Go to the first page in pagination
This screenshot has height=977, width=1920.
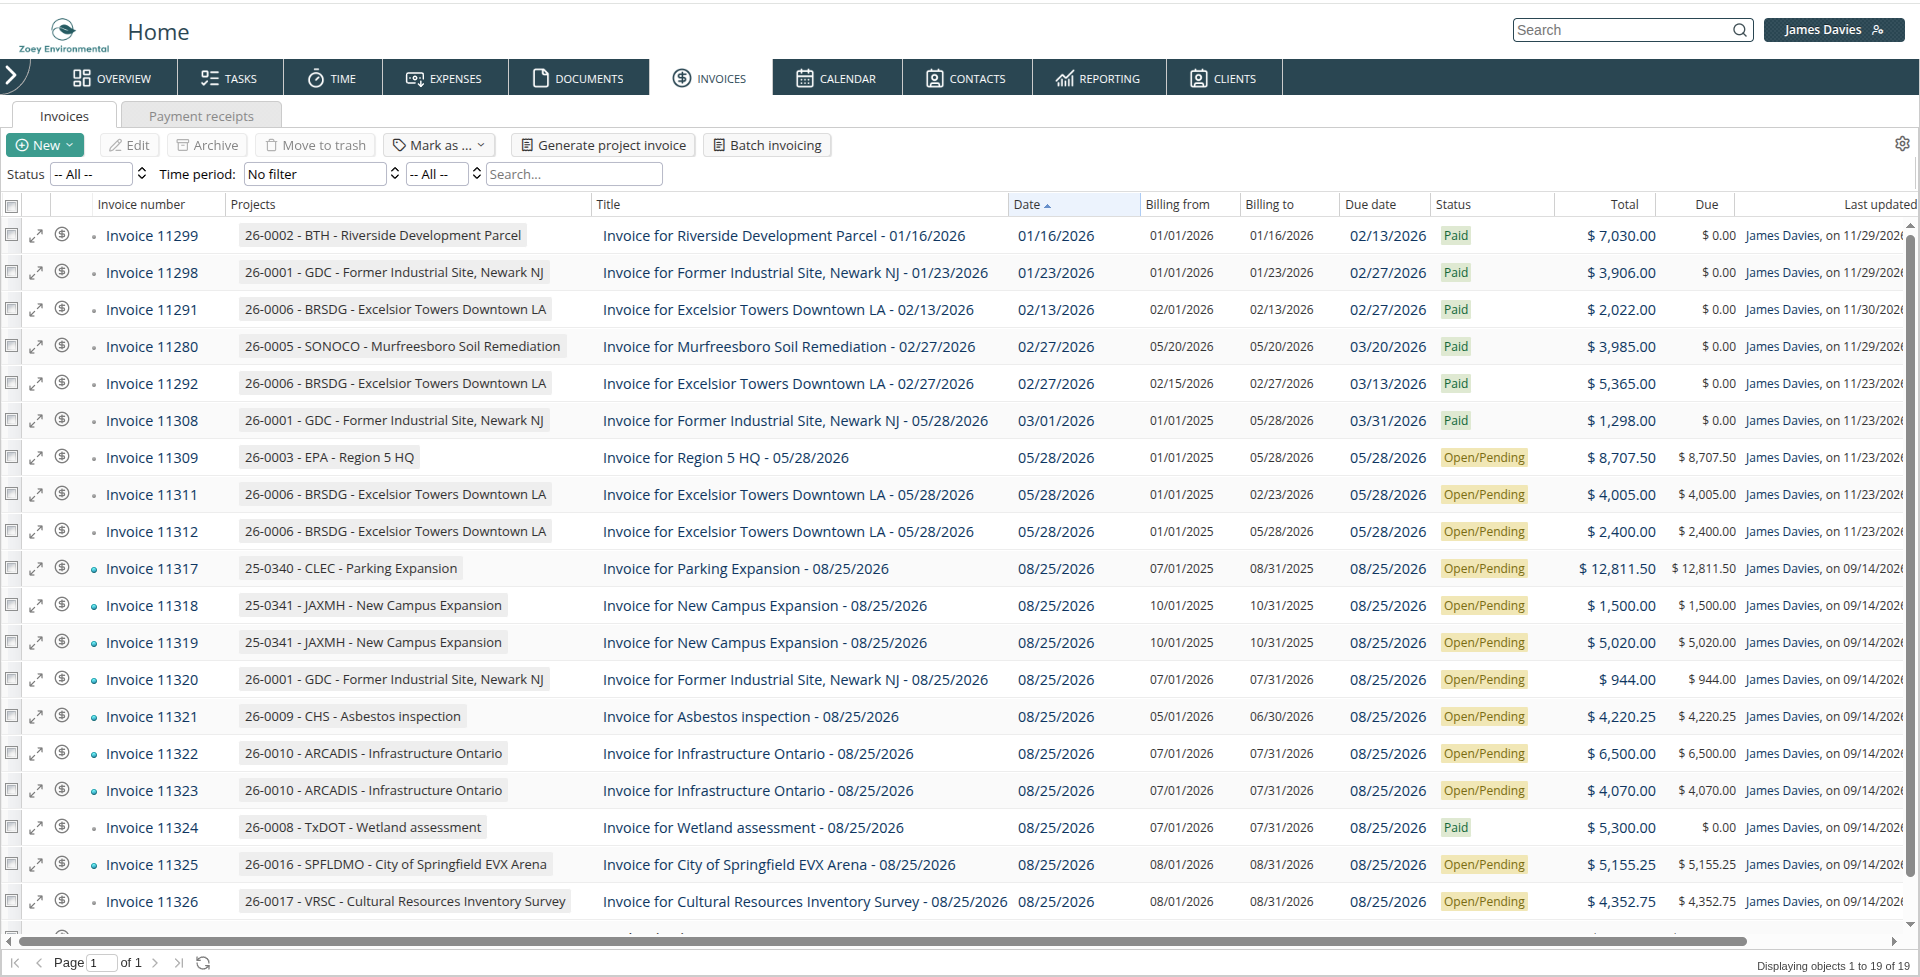click(x=15, y=963)
